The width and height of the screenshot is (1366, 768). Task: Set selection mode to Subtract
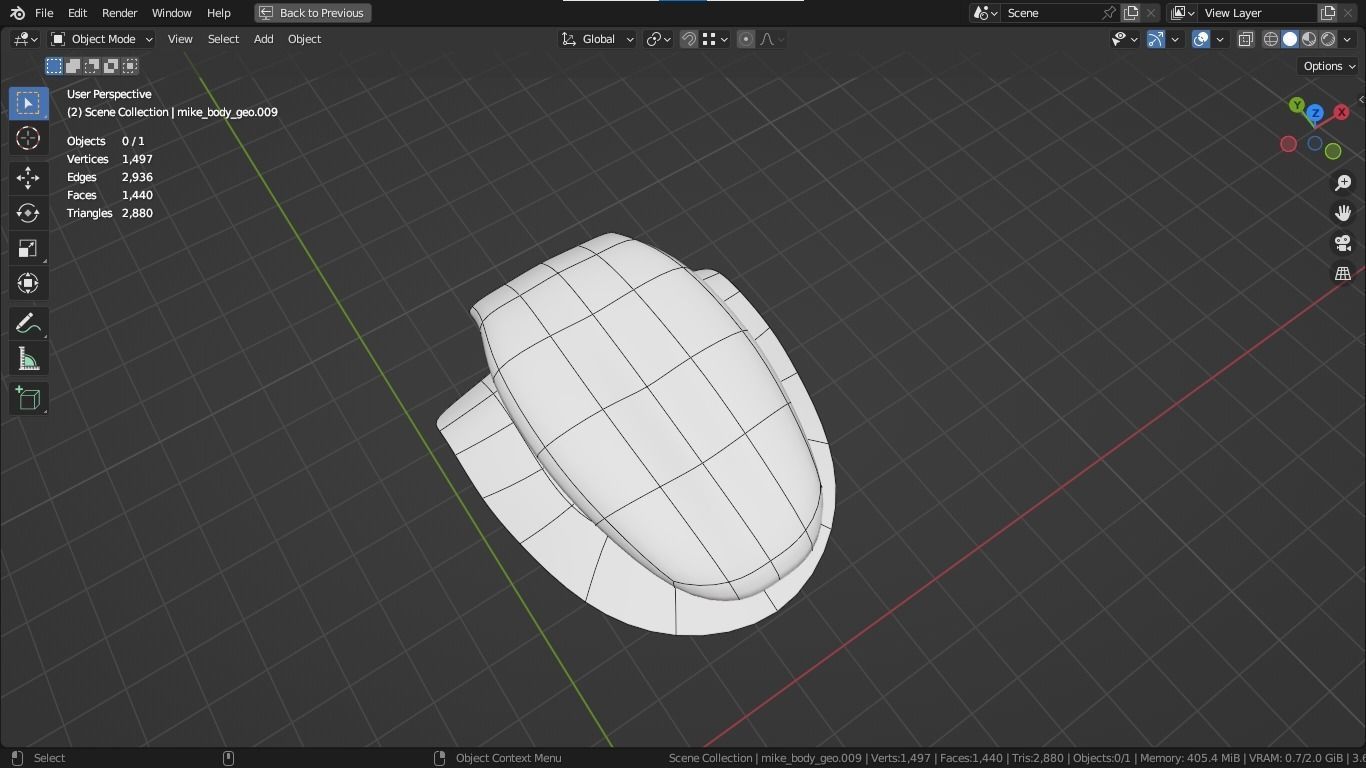click(92, 66)
